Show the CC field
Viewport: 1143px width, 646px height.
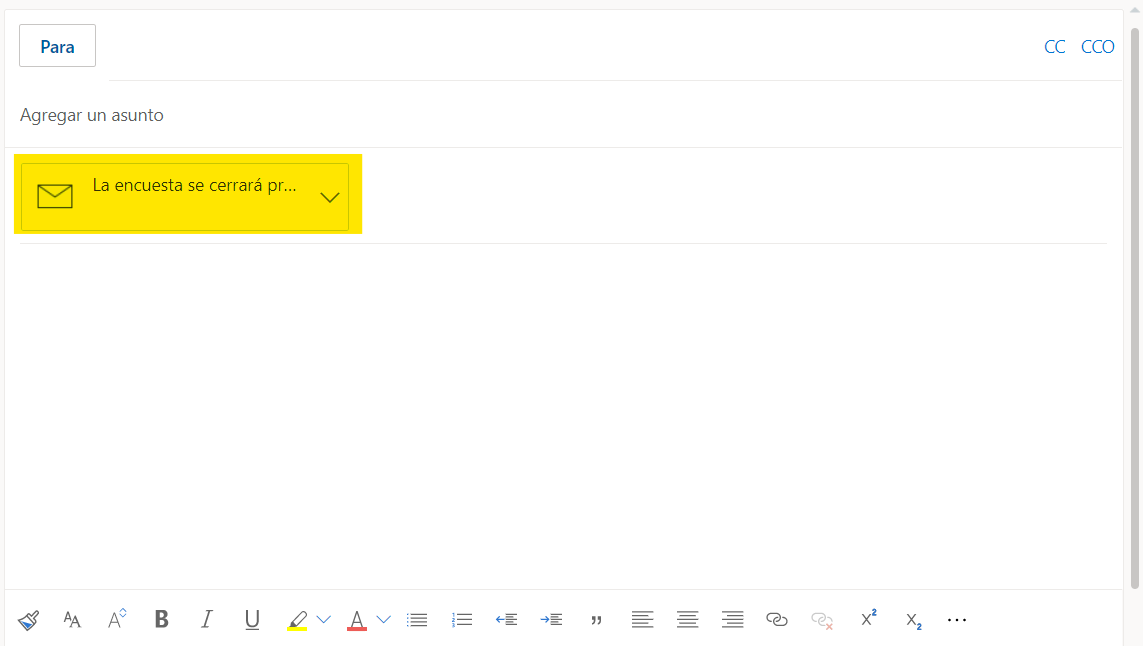[x=1055, y=47]
